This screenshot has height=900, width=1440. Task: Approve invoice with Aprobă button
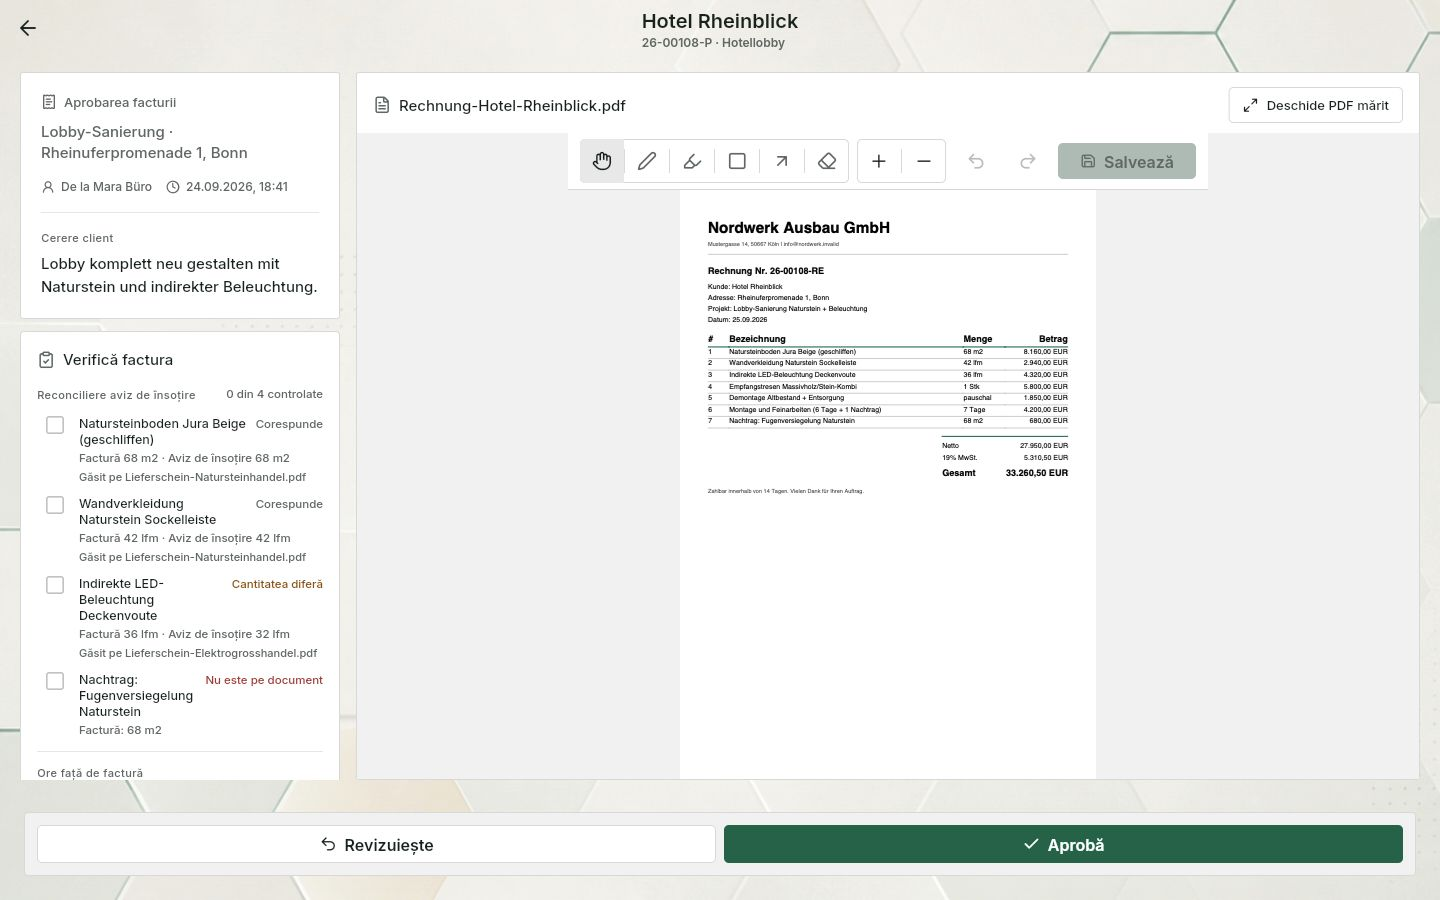click(1063, 844)
